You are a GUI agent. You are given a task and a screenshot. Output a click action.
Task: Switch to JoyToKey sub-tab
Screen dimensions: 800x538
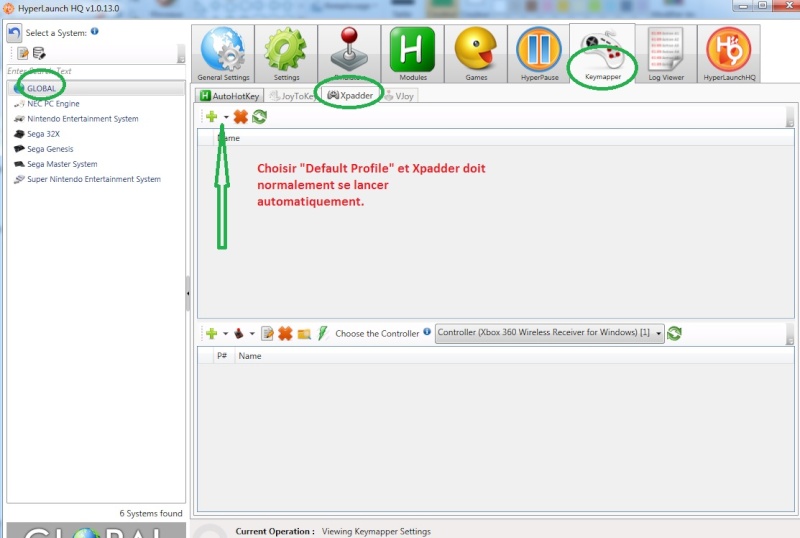pos(292,96)
